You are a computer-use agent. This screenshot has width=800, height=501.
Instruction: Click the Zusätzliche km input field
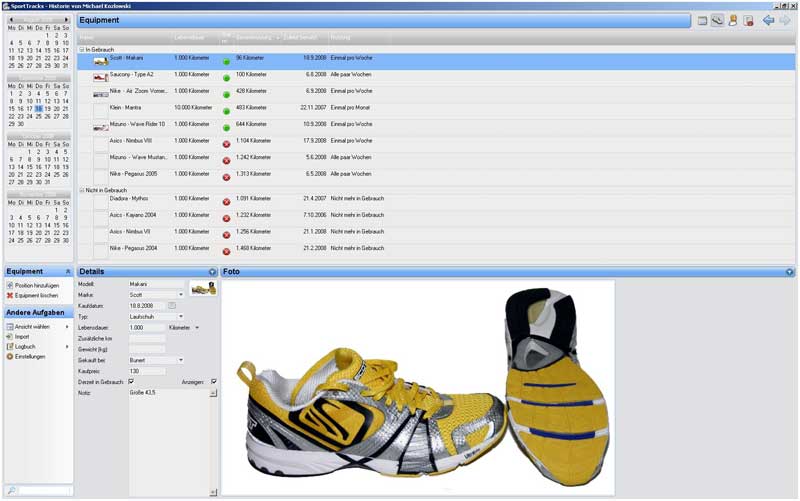pyautogui.click(x=147, y=338)
